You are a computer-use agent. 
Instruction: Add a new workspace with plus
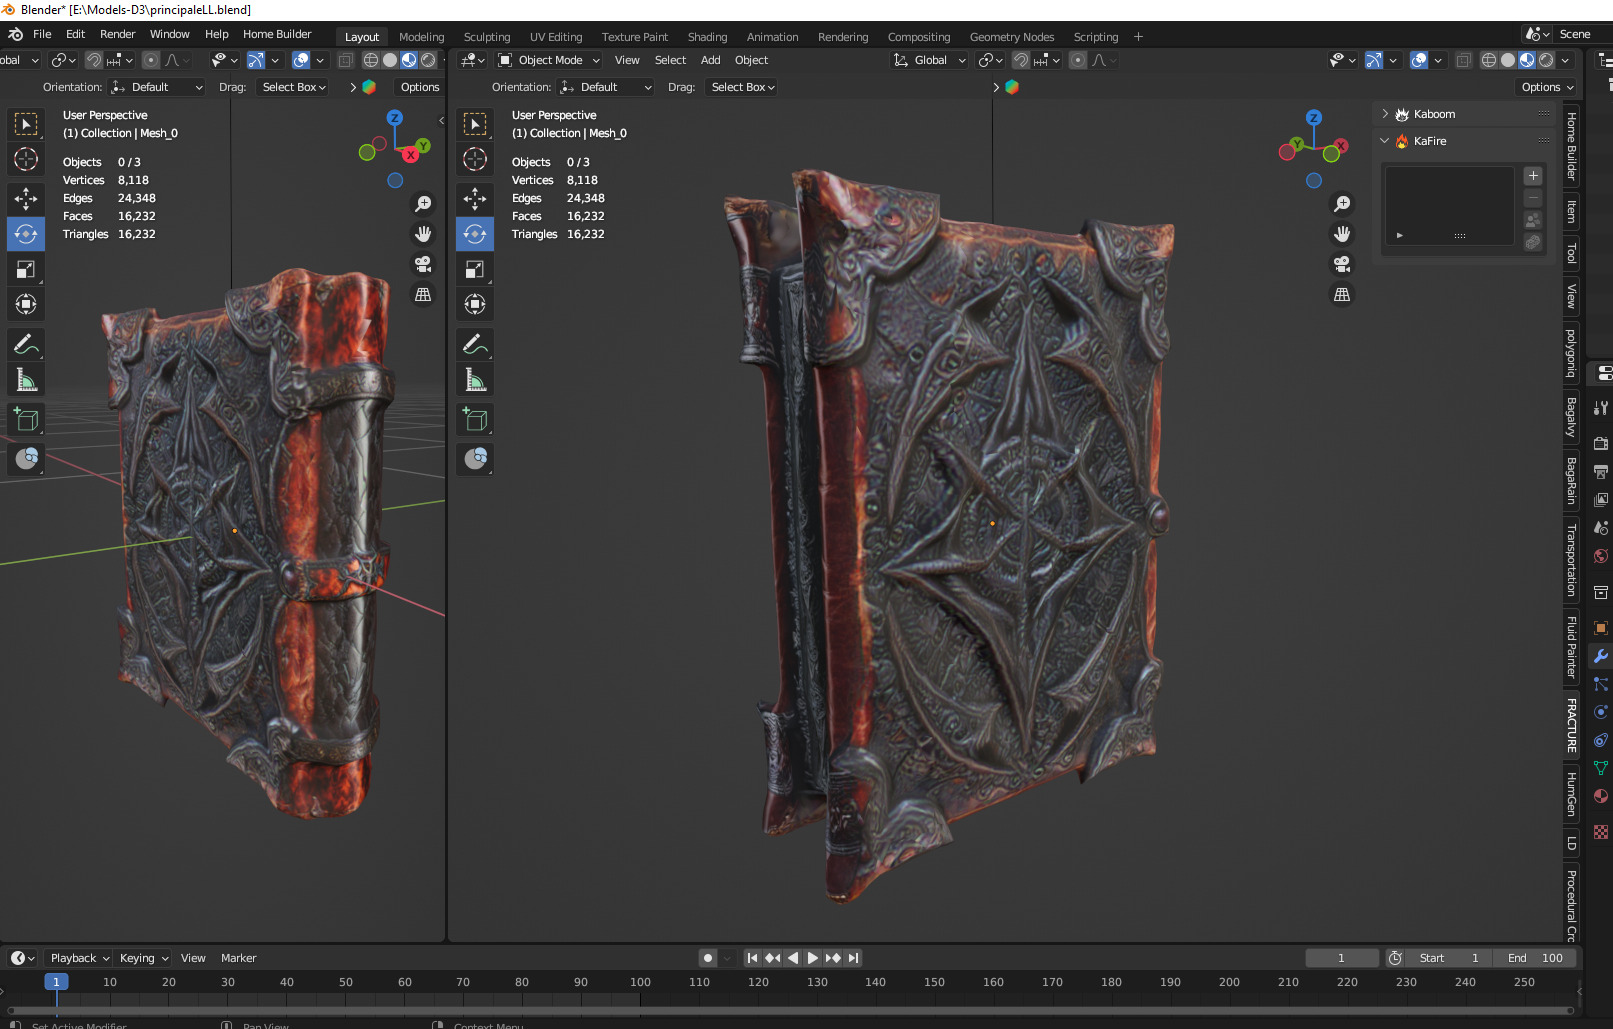tap(1138, 37)
